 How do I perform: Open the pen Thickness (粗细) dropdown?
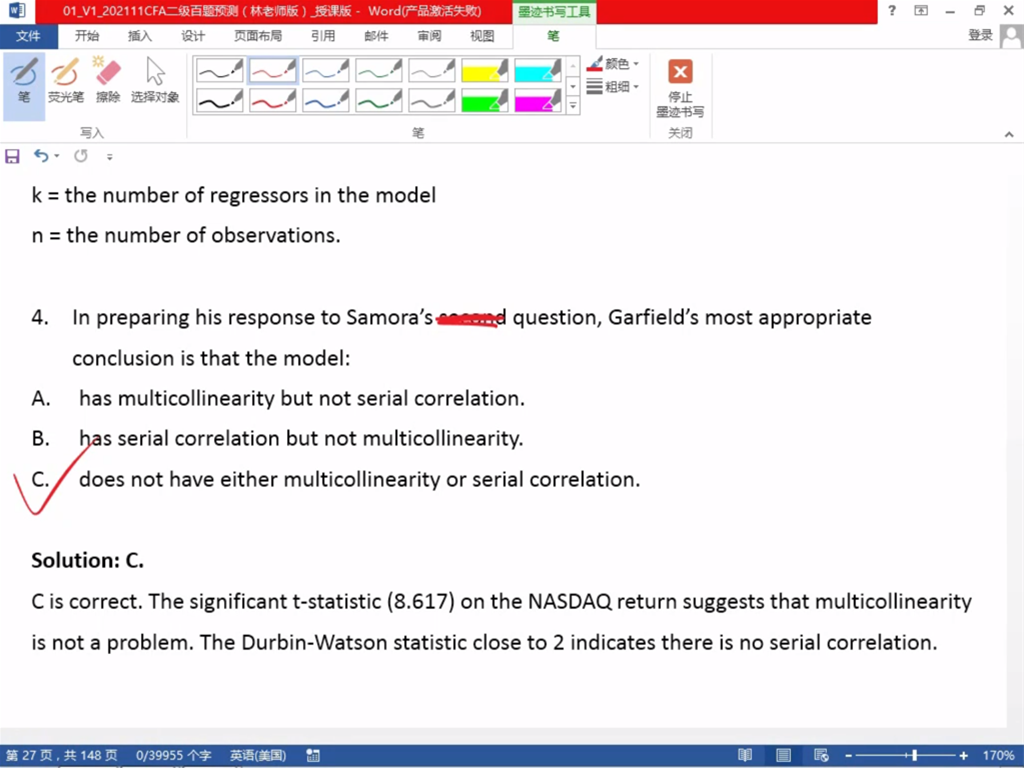coord(614,87)
